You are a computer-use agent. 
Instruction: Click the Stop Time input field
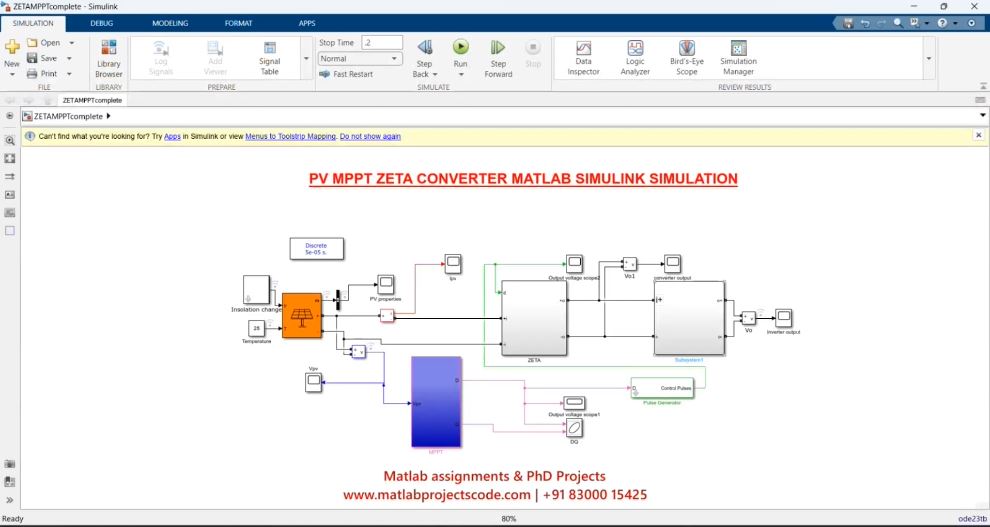pos(381,43)
